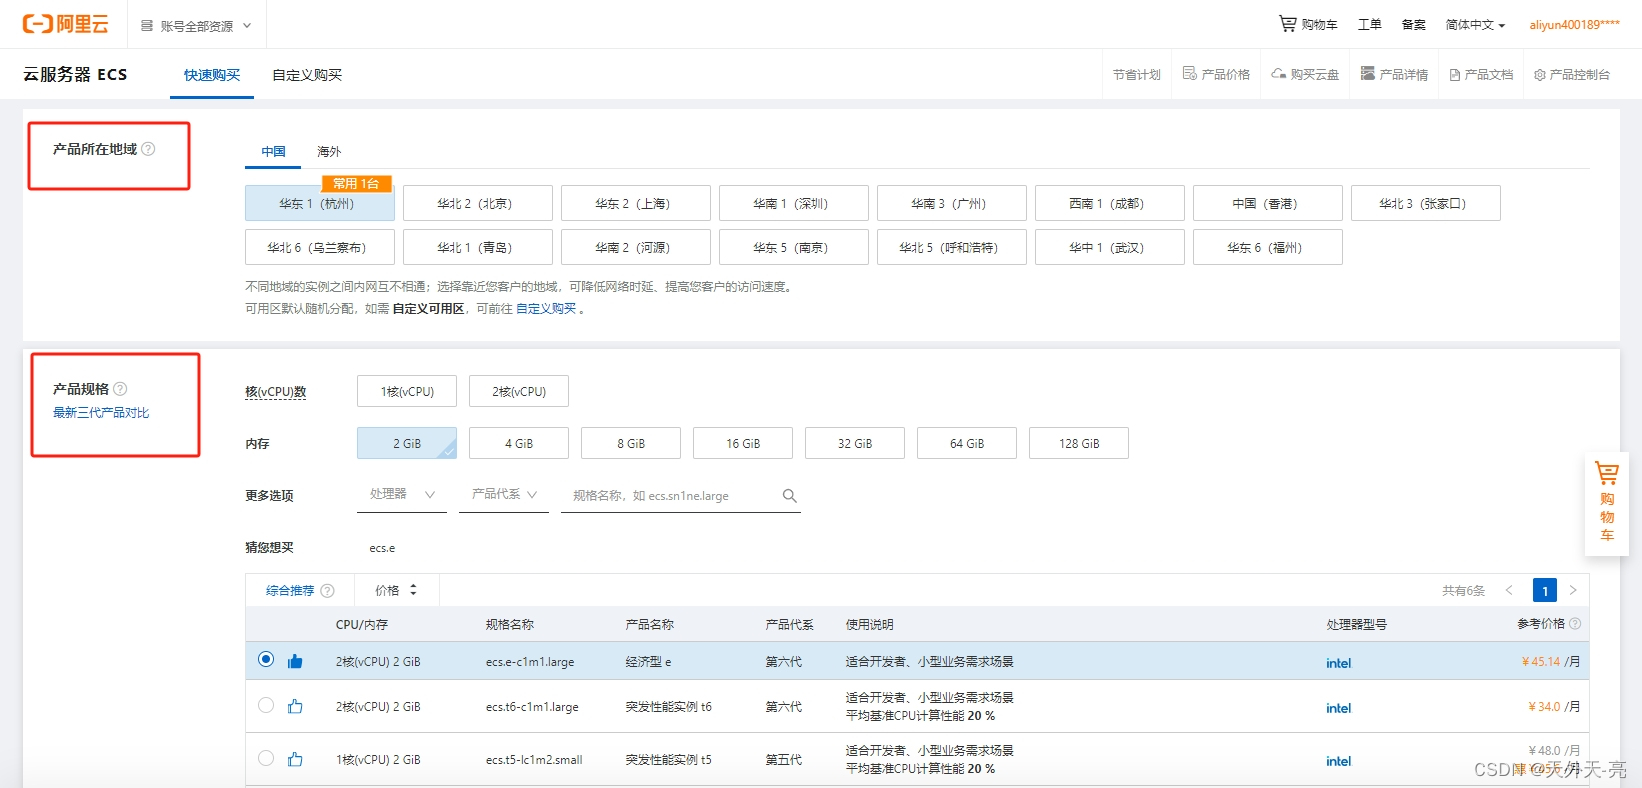This screenshot has width=1642, height=788.
Task: Choose region 华北 3 (张家口)
Action: (1426, 203)
